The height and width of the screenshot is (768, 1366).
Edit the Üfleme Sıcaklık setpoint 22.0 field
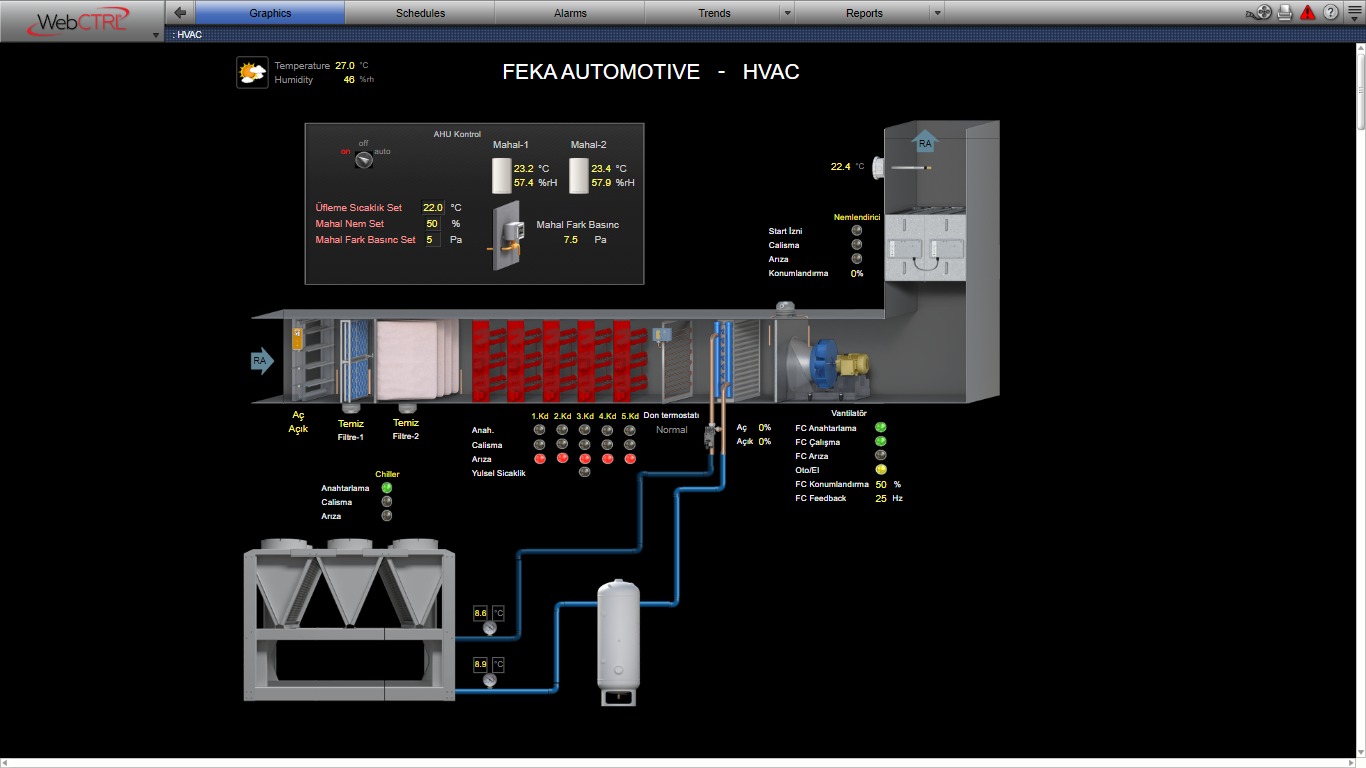[x=432, y=208]
